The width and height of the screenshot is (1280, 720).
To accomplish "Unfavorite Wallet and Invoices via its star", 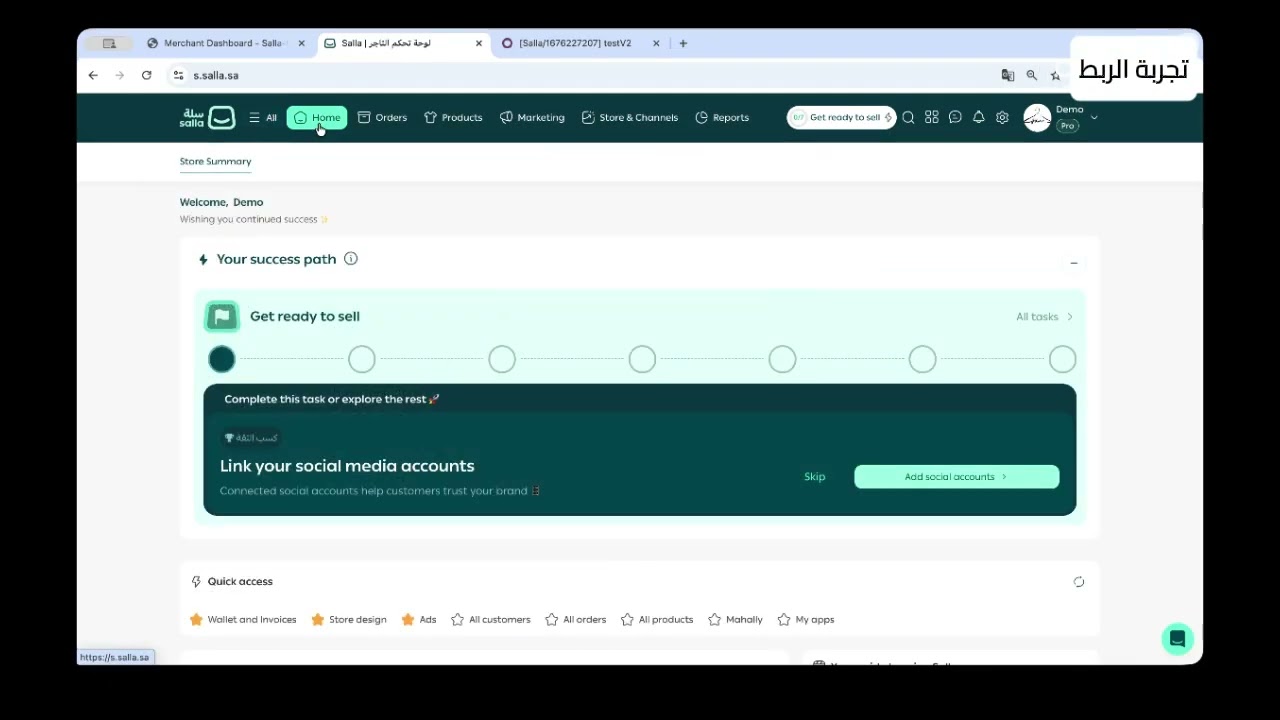I will coord(196,620).
